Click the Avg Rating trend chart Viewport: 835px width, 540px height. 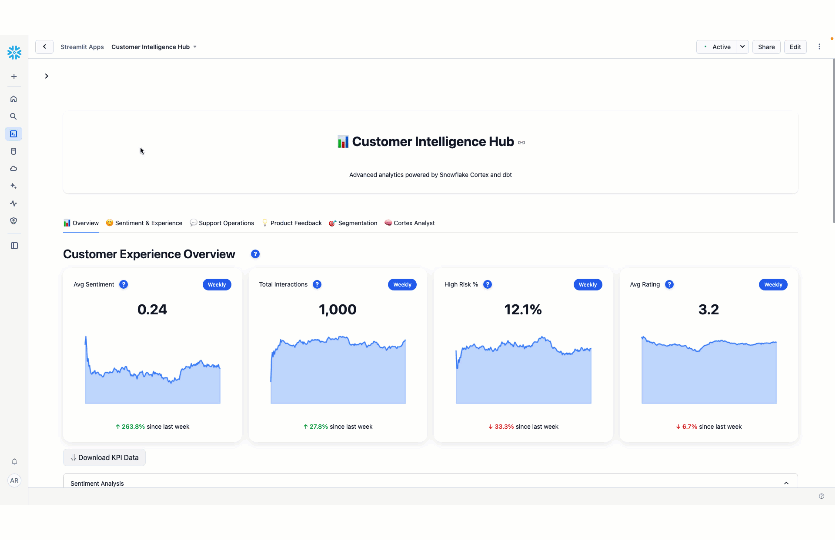709,370
